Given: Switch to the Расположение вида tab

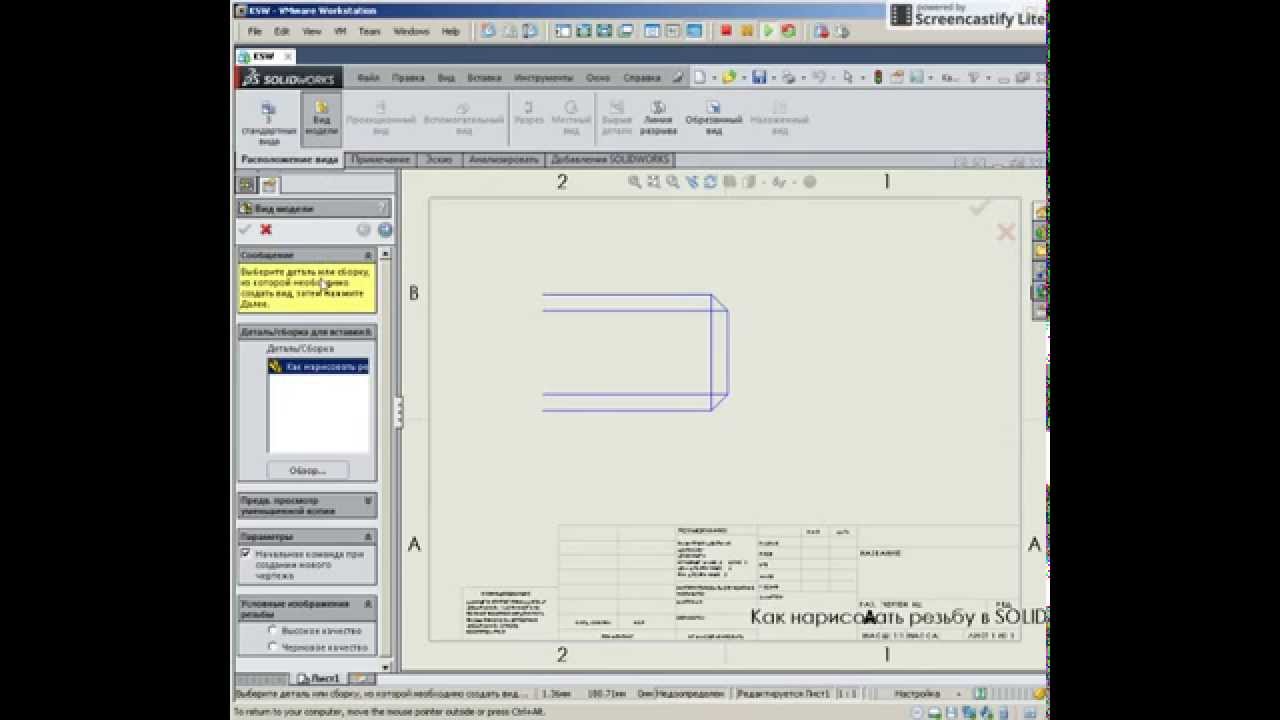Looking at the screenshot, I should 290,160.
